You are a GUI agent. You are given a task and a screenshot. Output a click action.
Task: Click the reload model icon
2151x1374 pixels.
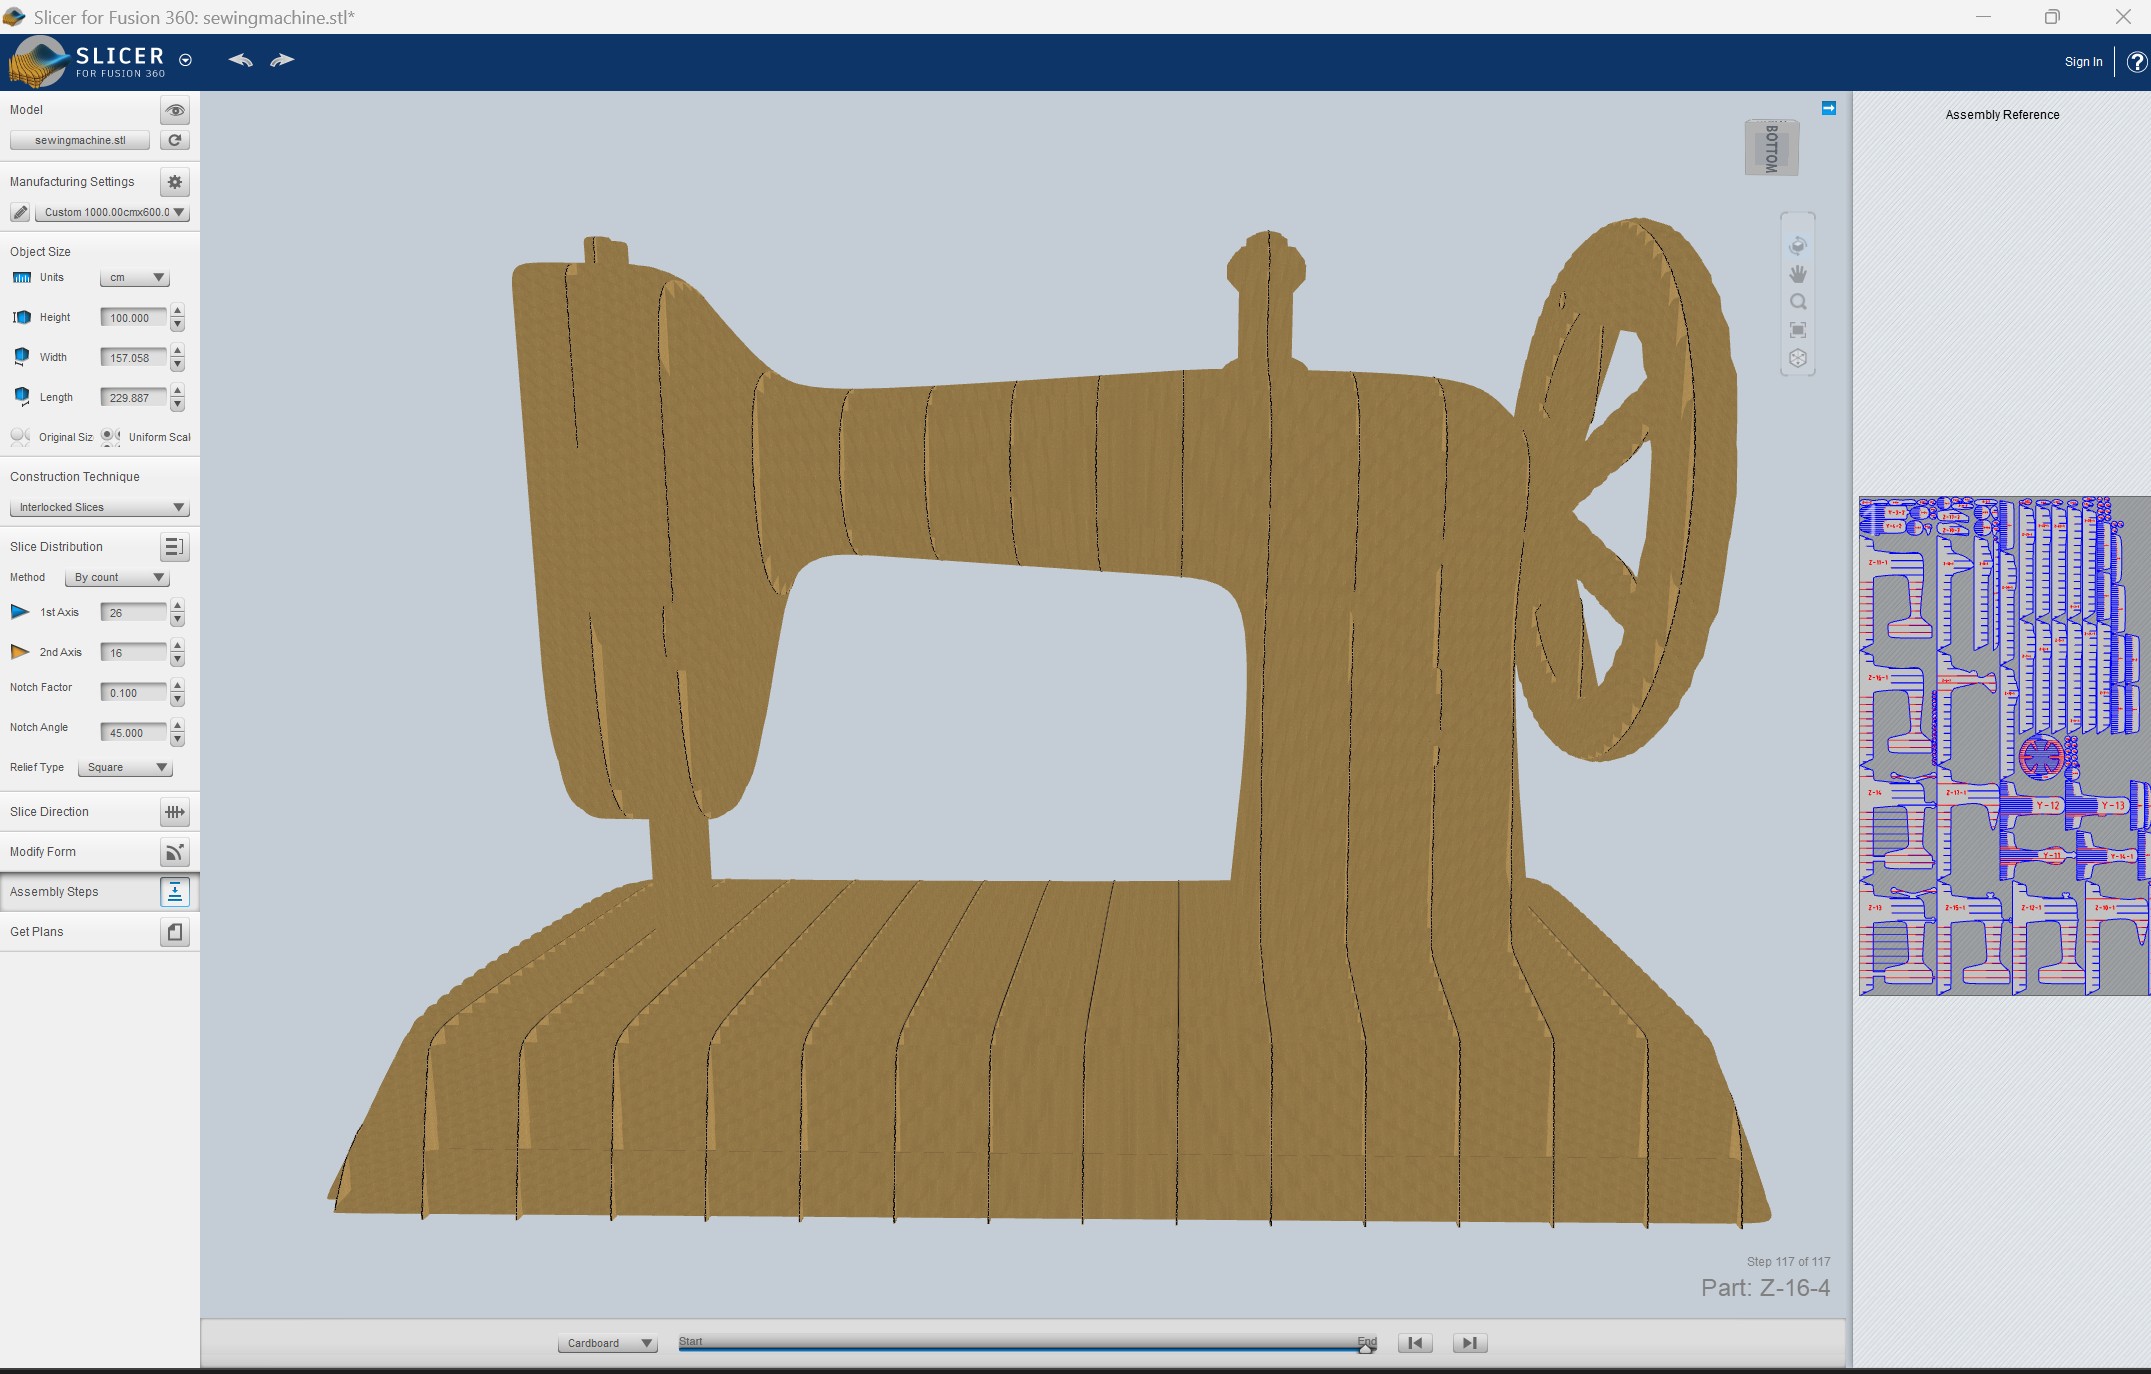tap(175, 140)
